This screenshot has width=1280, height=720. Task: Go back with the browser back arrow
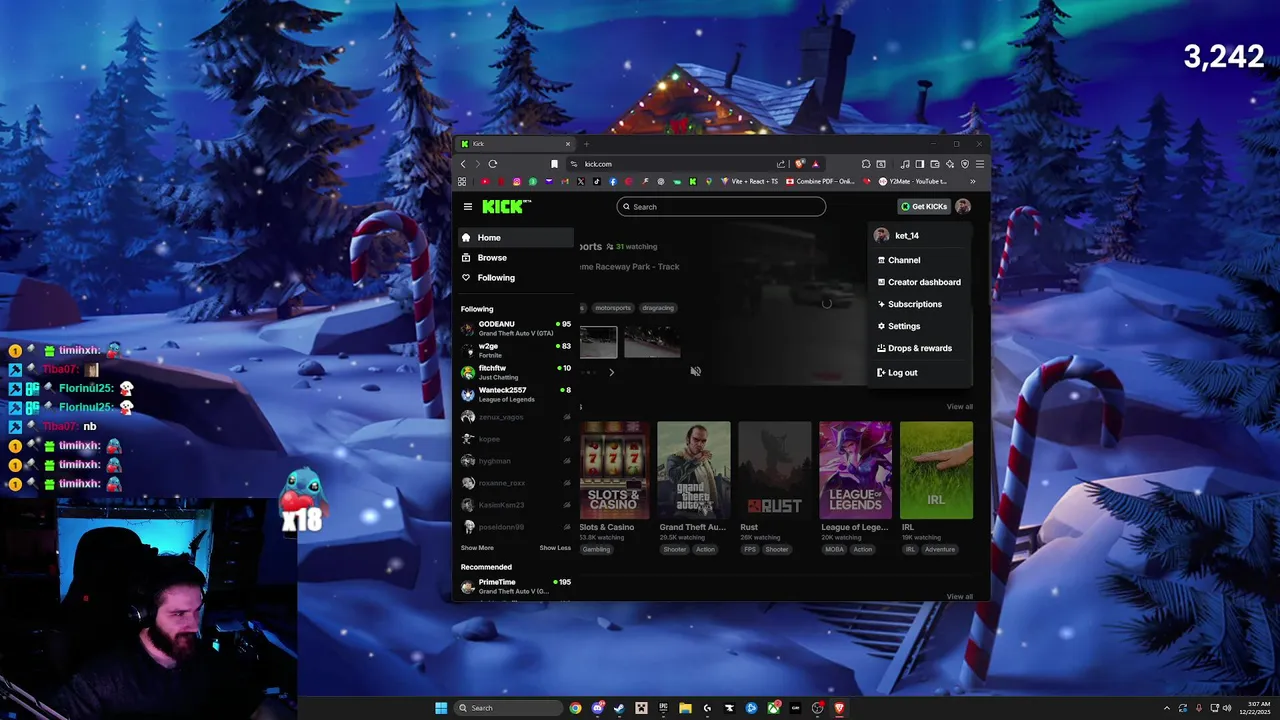463,164
